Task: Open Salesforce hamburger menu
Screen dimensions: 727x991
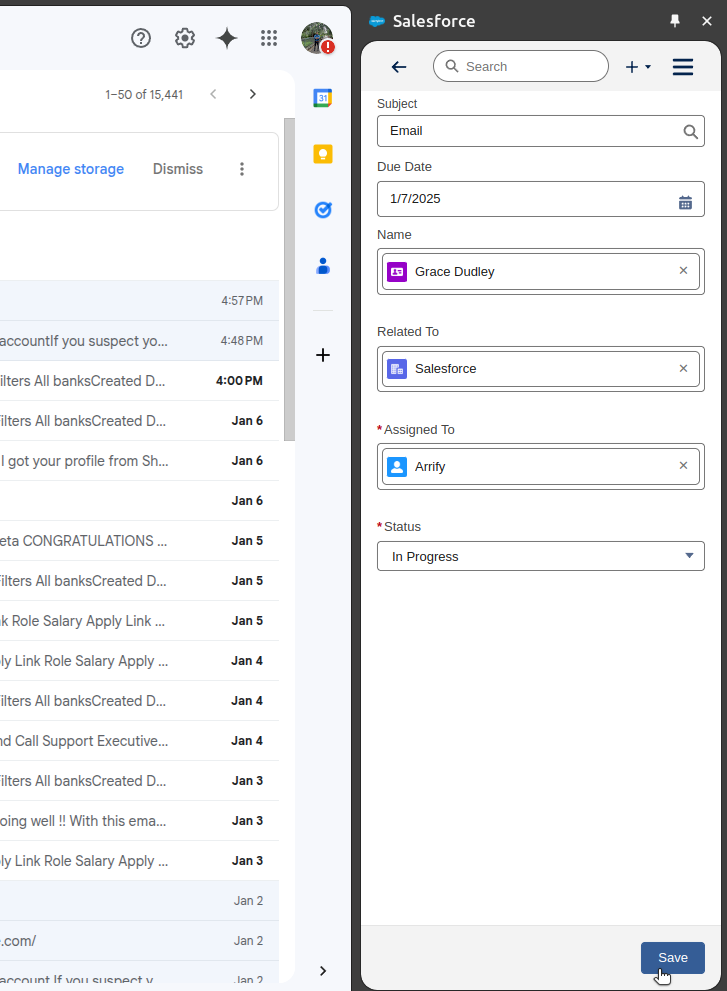Action: click(683, 67)
